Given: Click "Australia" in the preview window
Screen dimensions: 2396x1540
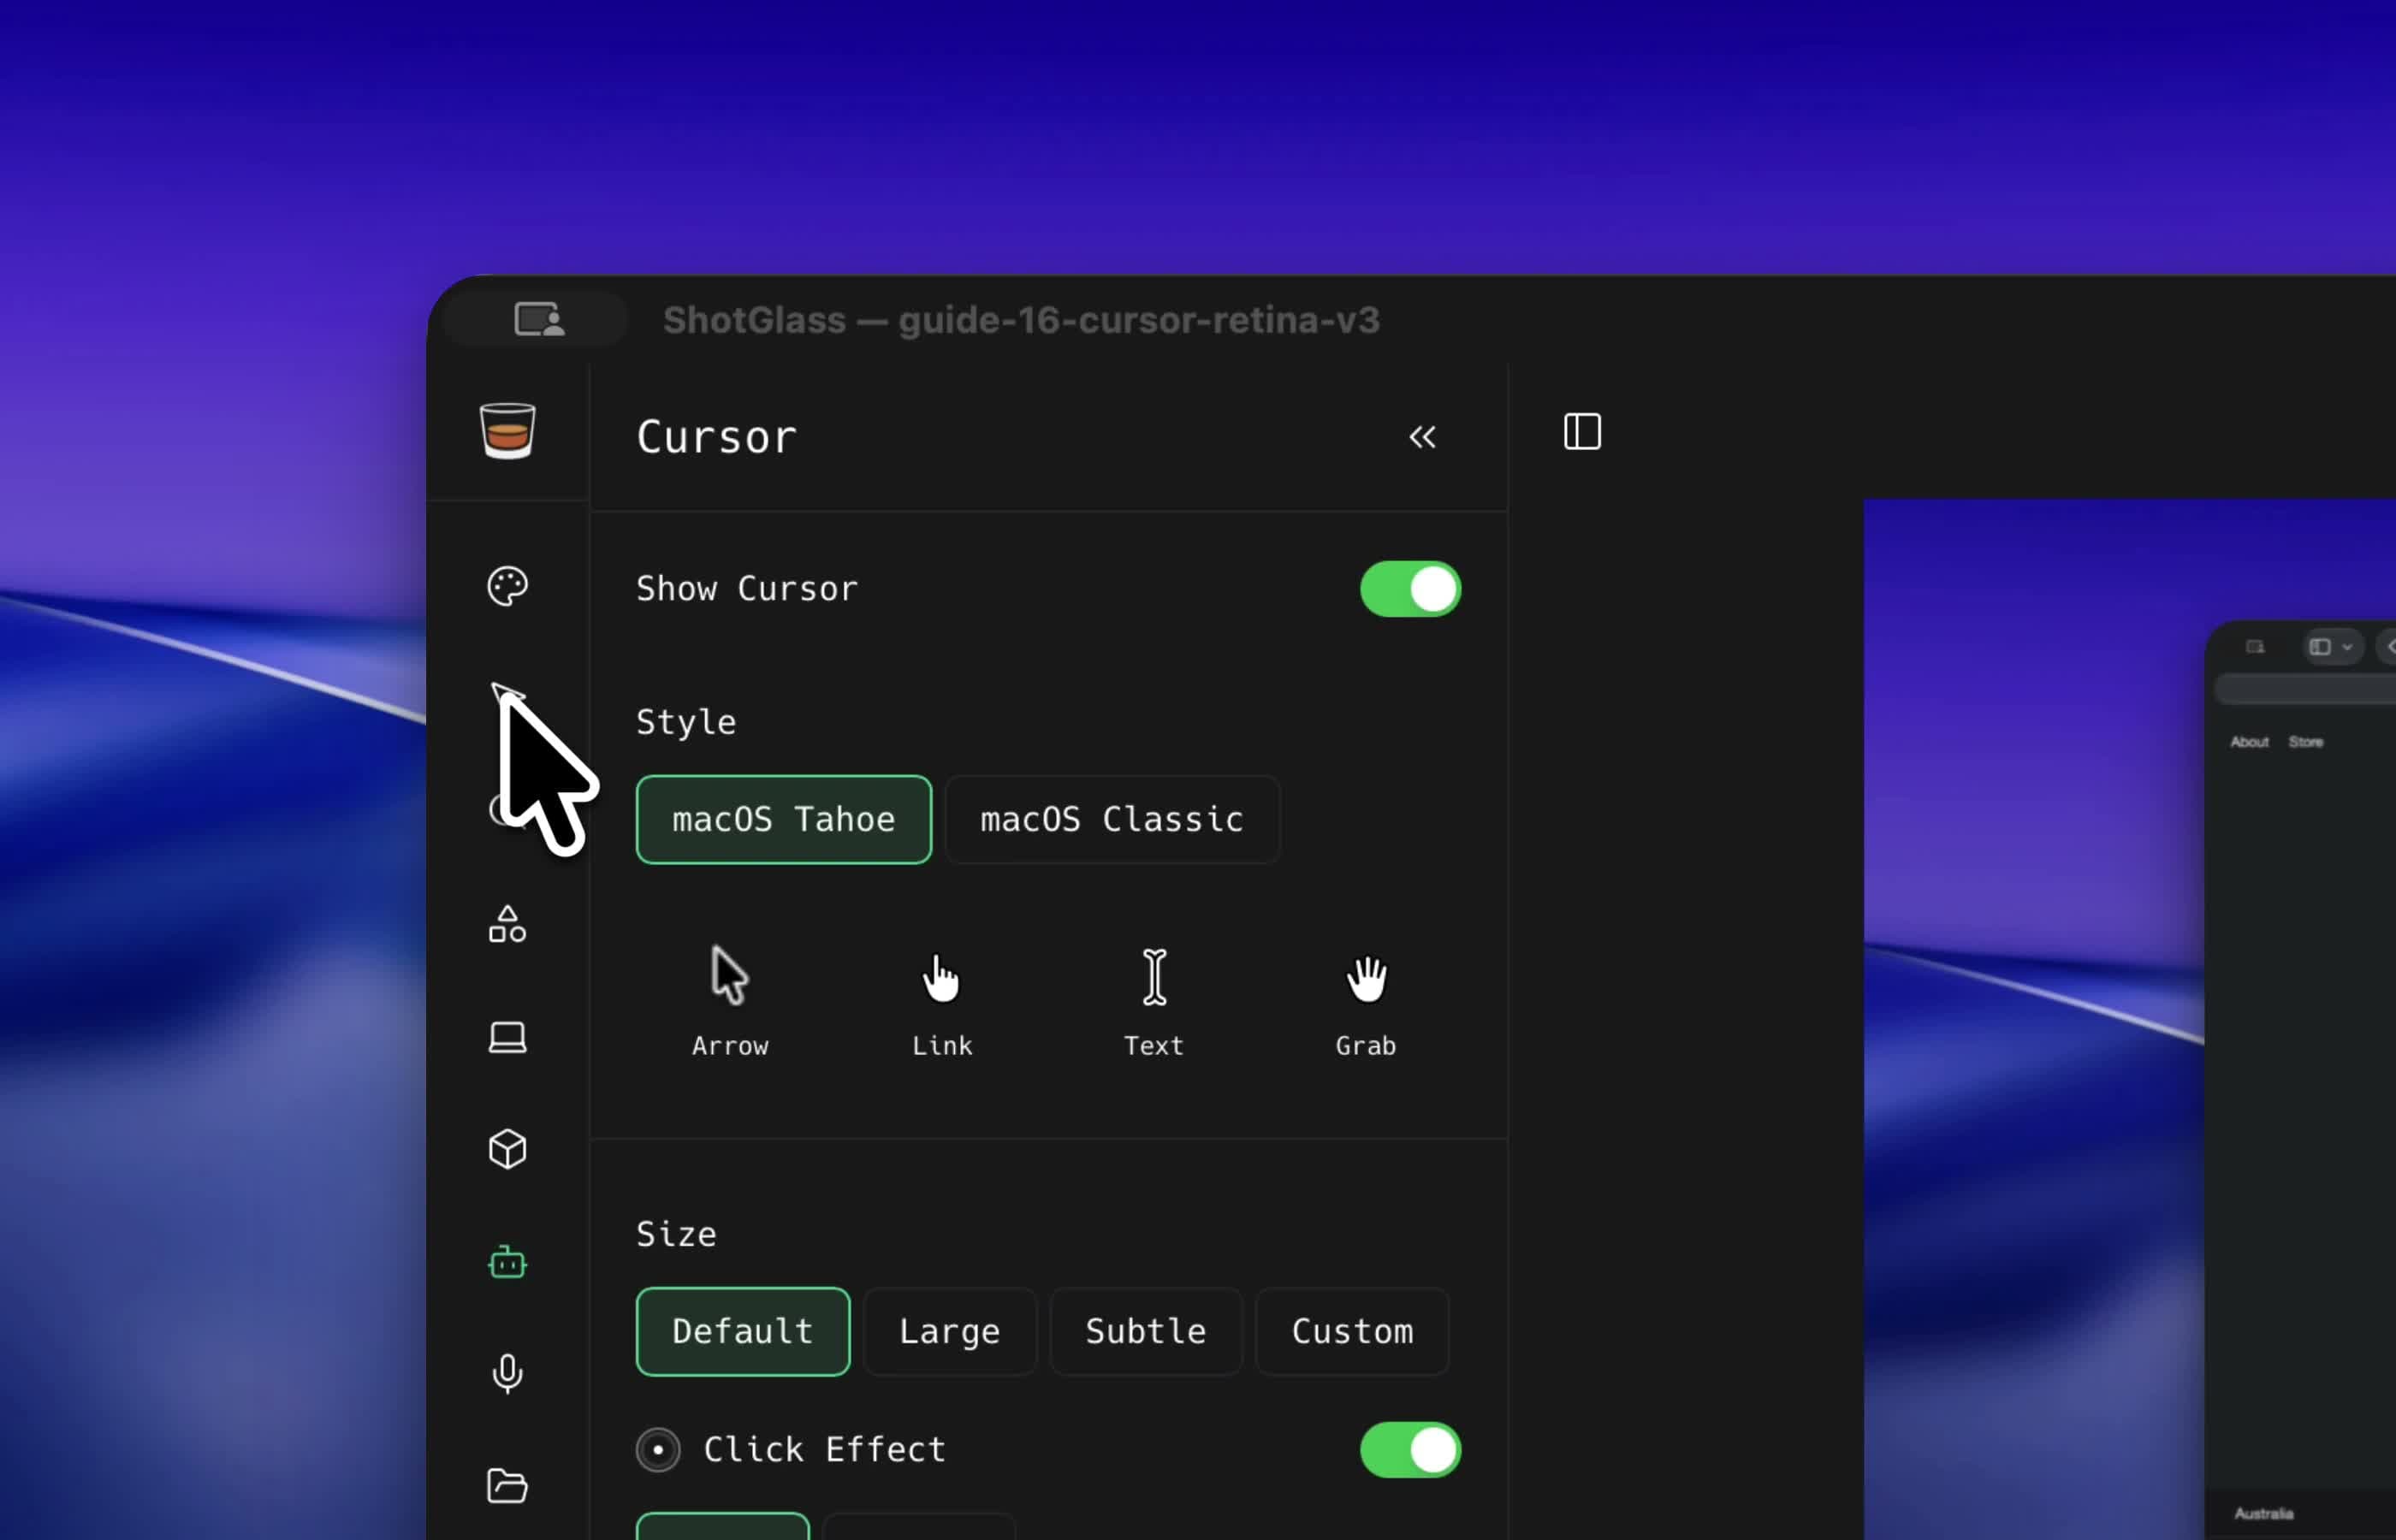Looking at the screenshot, I should tap(2264, 1513).
